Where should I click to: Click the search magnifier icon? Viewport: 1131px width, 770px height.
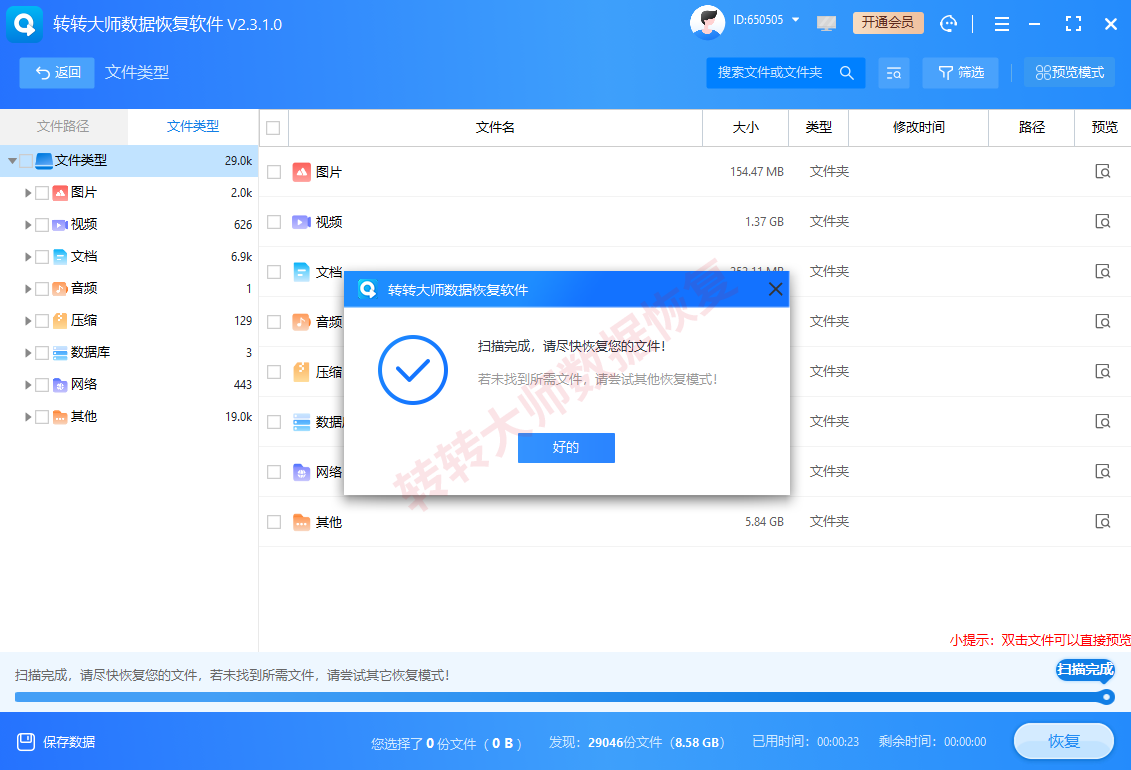pos(848,73)
